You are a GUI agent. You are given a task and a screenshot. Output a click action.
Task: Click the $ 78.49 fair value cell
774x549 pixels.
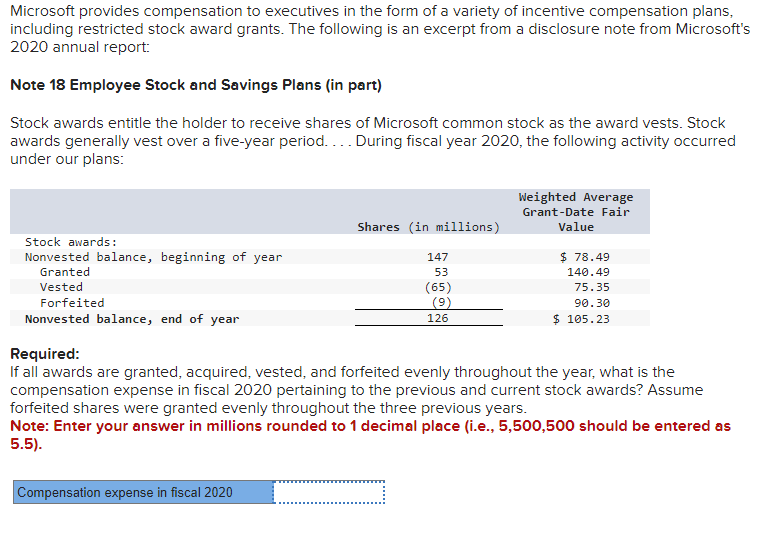click(x=584, y=257)
